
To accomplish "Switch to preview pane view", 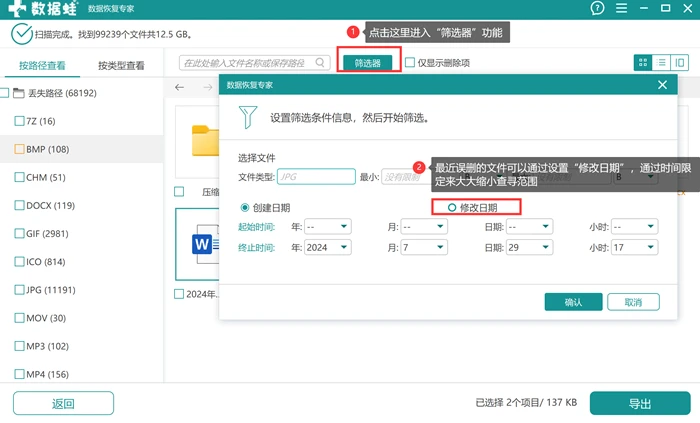I will pyautogui.click(x=679, y=62).
